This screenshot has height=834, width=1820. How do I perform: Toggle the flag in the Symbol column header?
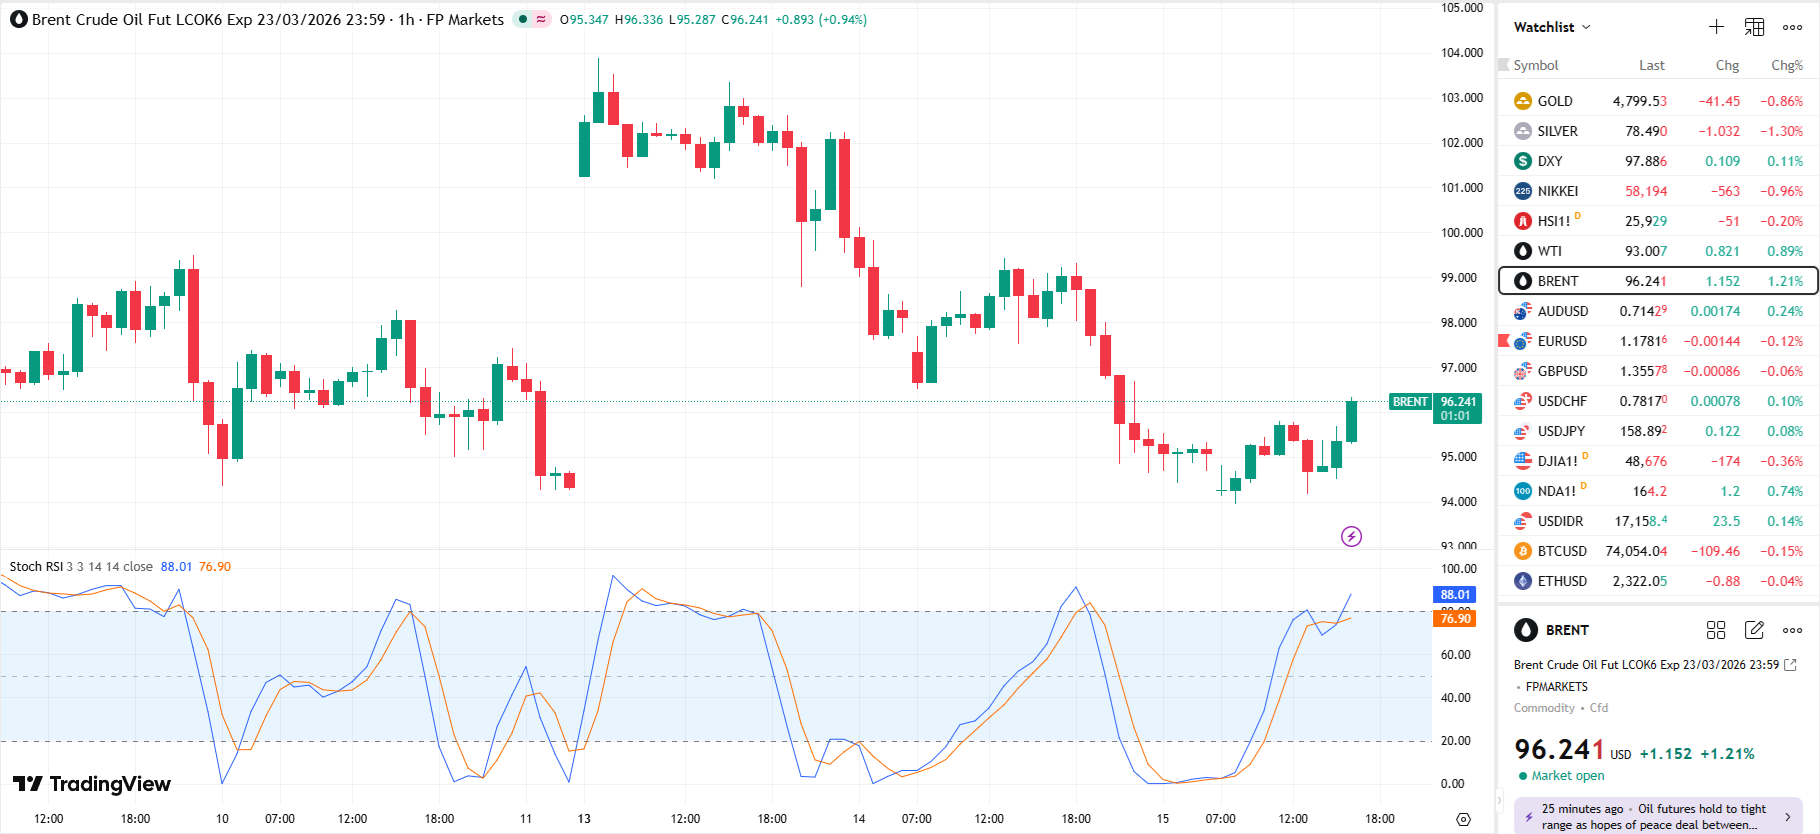(1503, 65)
